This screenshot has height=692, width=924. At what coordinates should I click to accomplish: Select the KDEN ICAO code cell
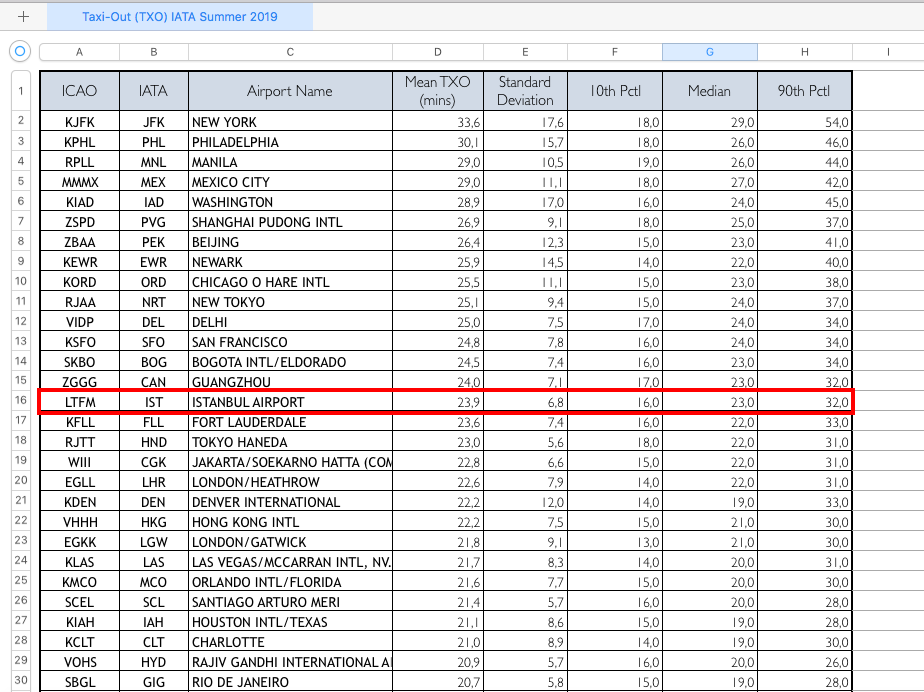click(x=79, y=502)
